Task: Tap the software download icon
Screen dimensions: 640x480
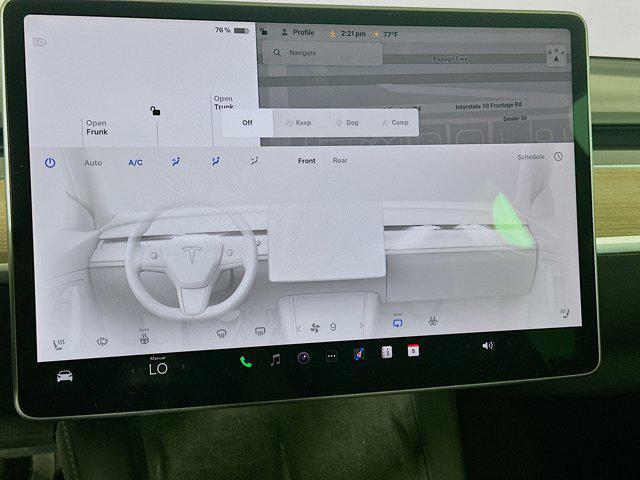Action: tap(333, 34)
